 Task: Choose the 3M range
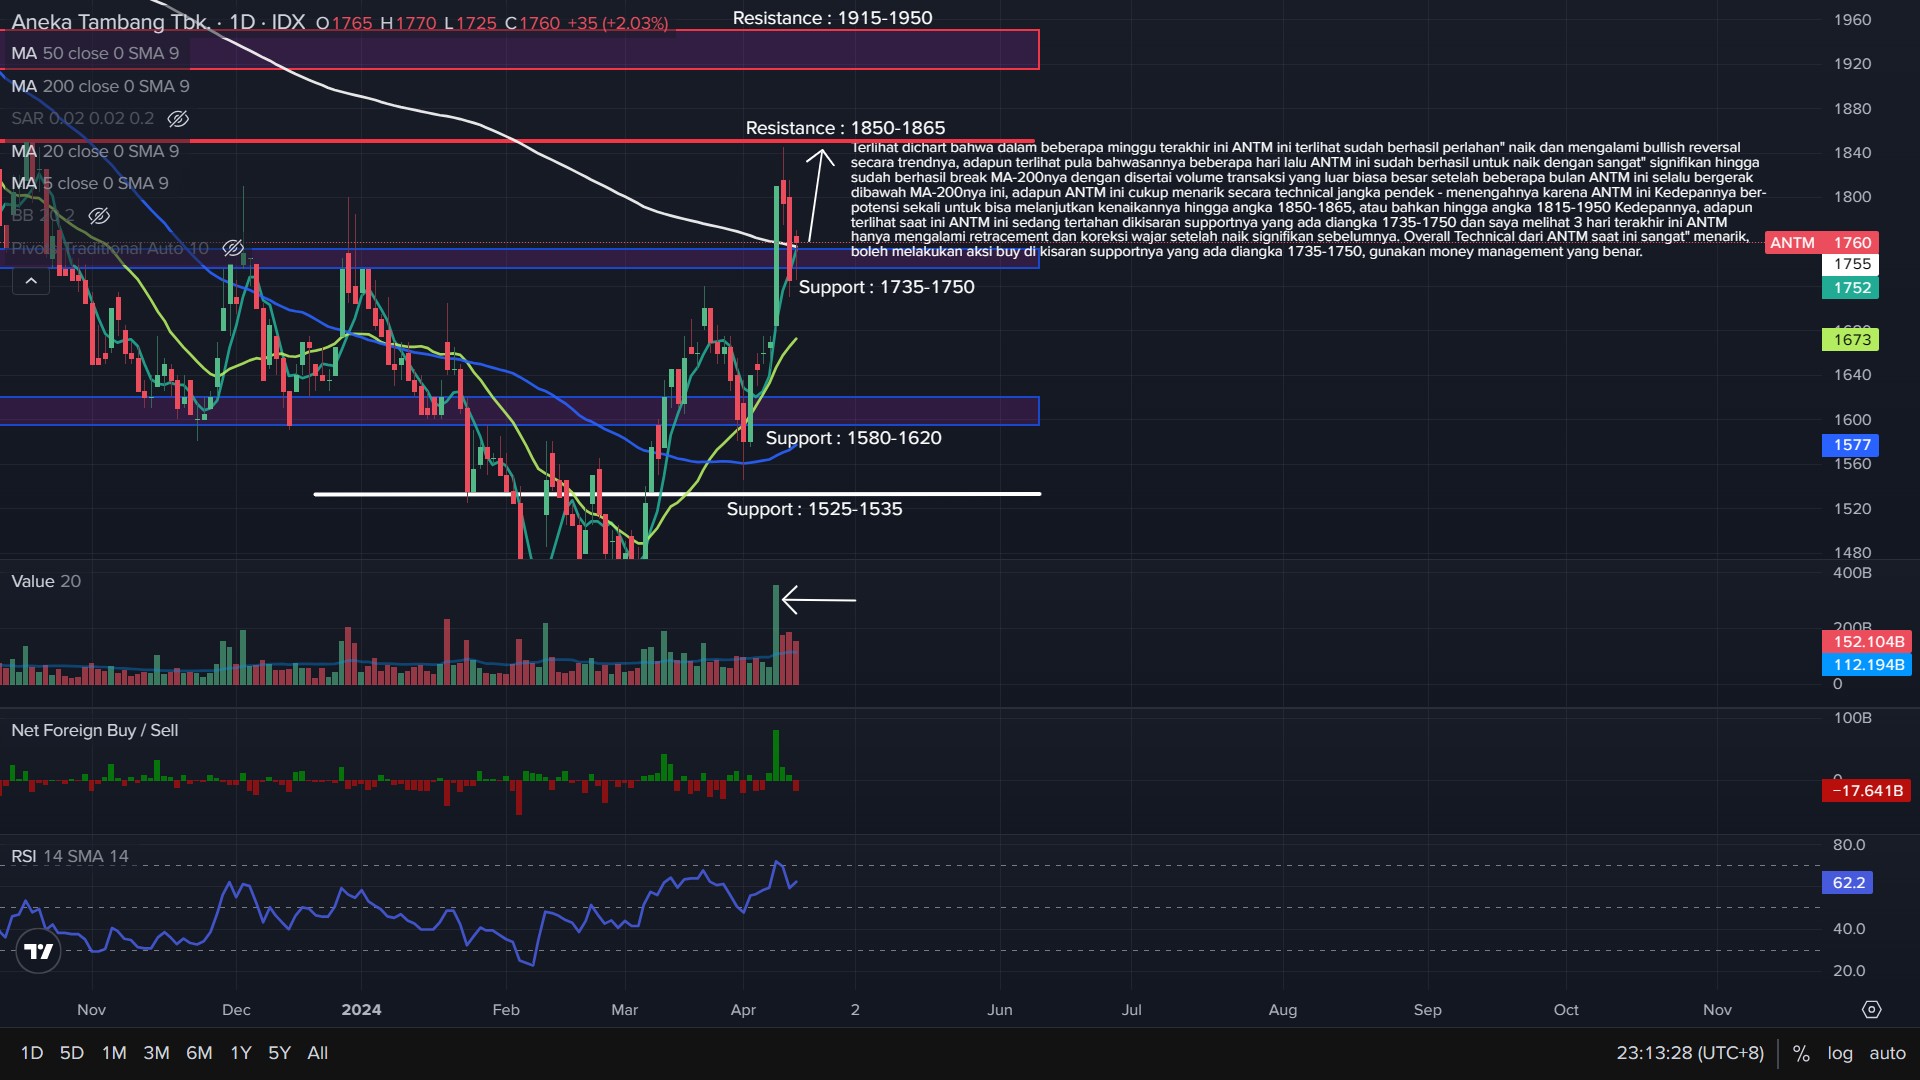156,1053
